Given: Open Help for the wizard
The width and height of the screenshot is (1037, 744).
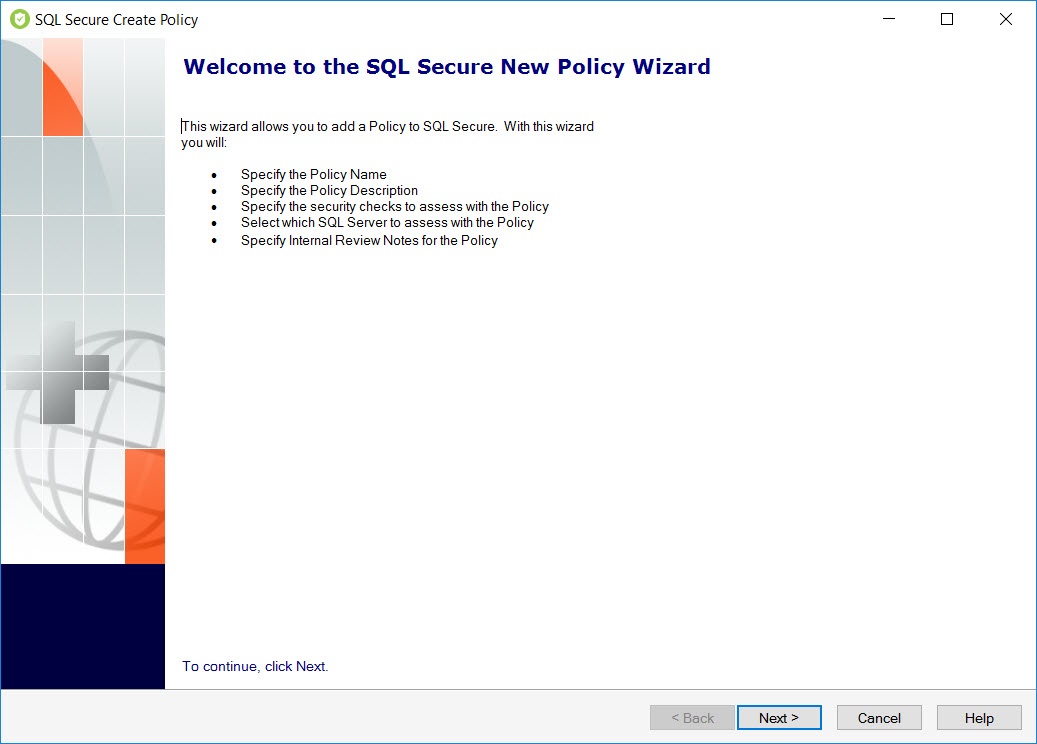Looking at the screenshot, I should pyautogui.click(x=979, y=718).
